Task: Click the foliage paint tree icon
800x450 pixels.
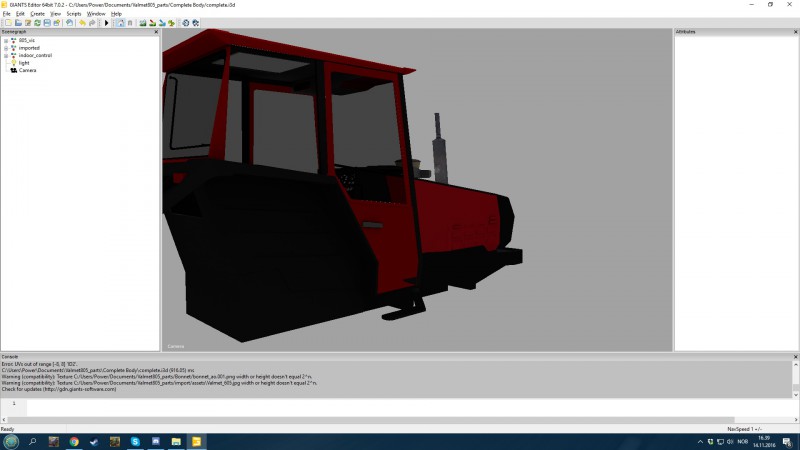Action: pyautogui.click(x=171, y=23)
